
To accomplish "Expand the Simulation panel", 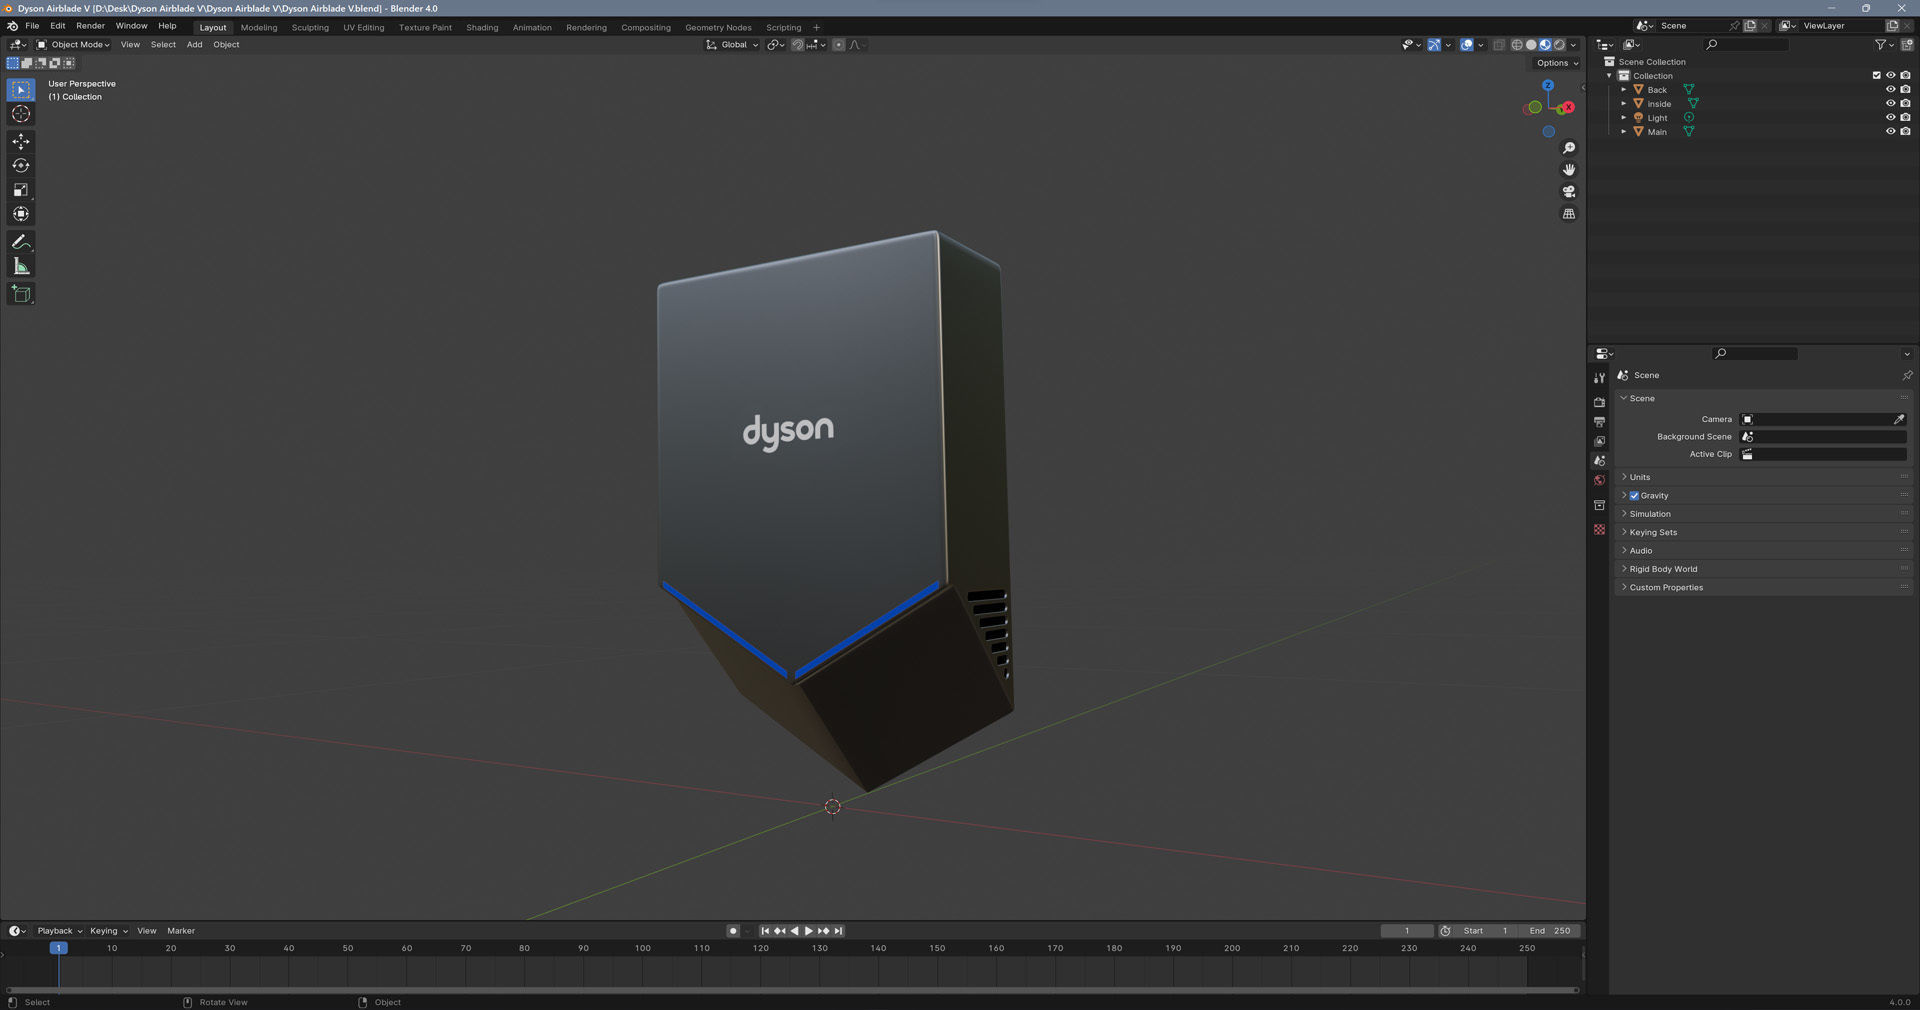I will (1765, 514).
